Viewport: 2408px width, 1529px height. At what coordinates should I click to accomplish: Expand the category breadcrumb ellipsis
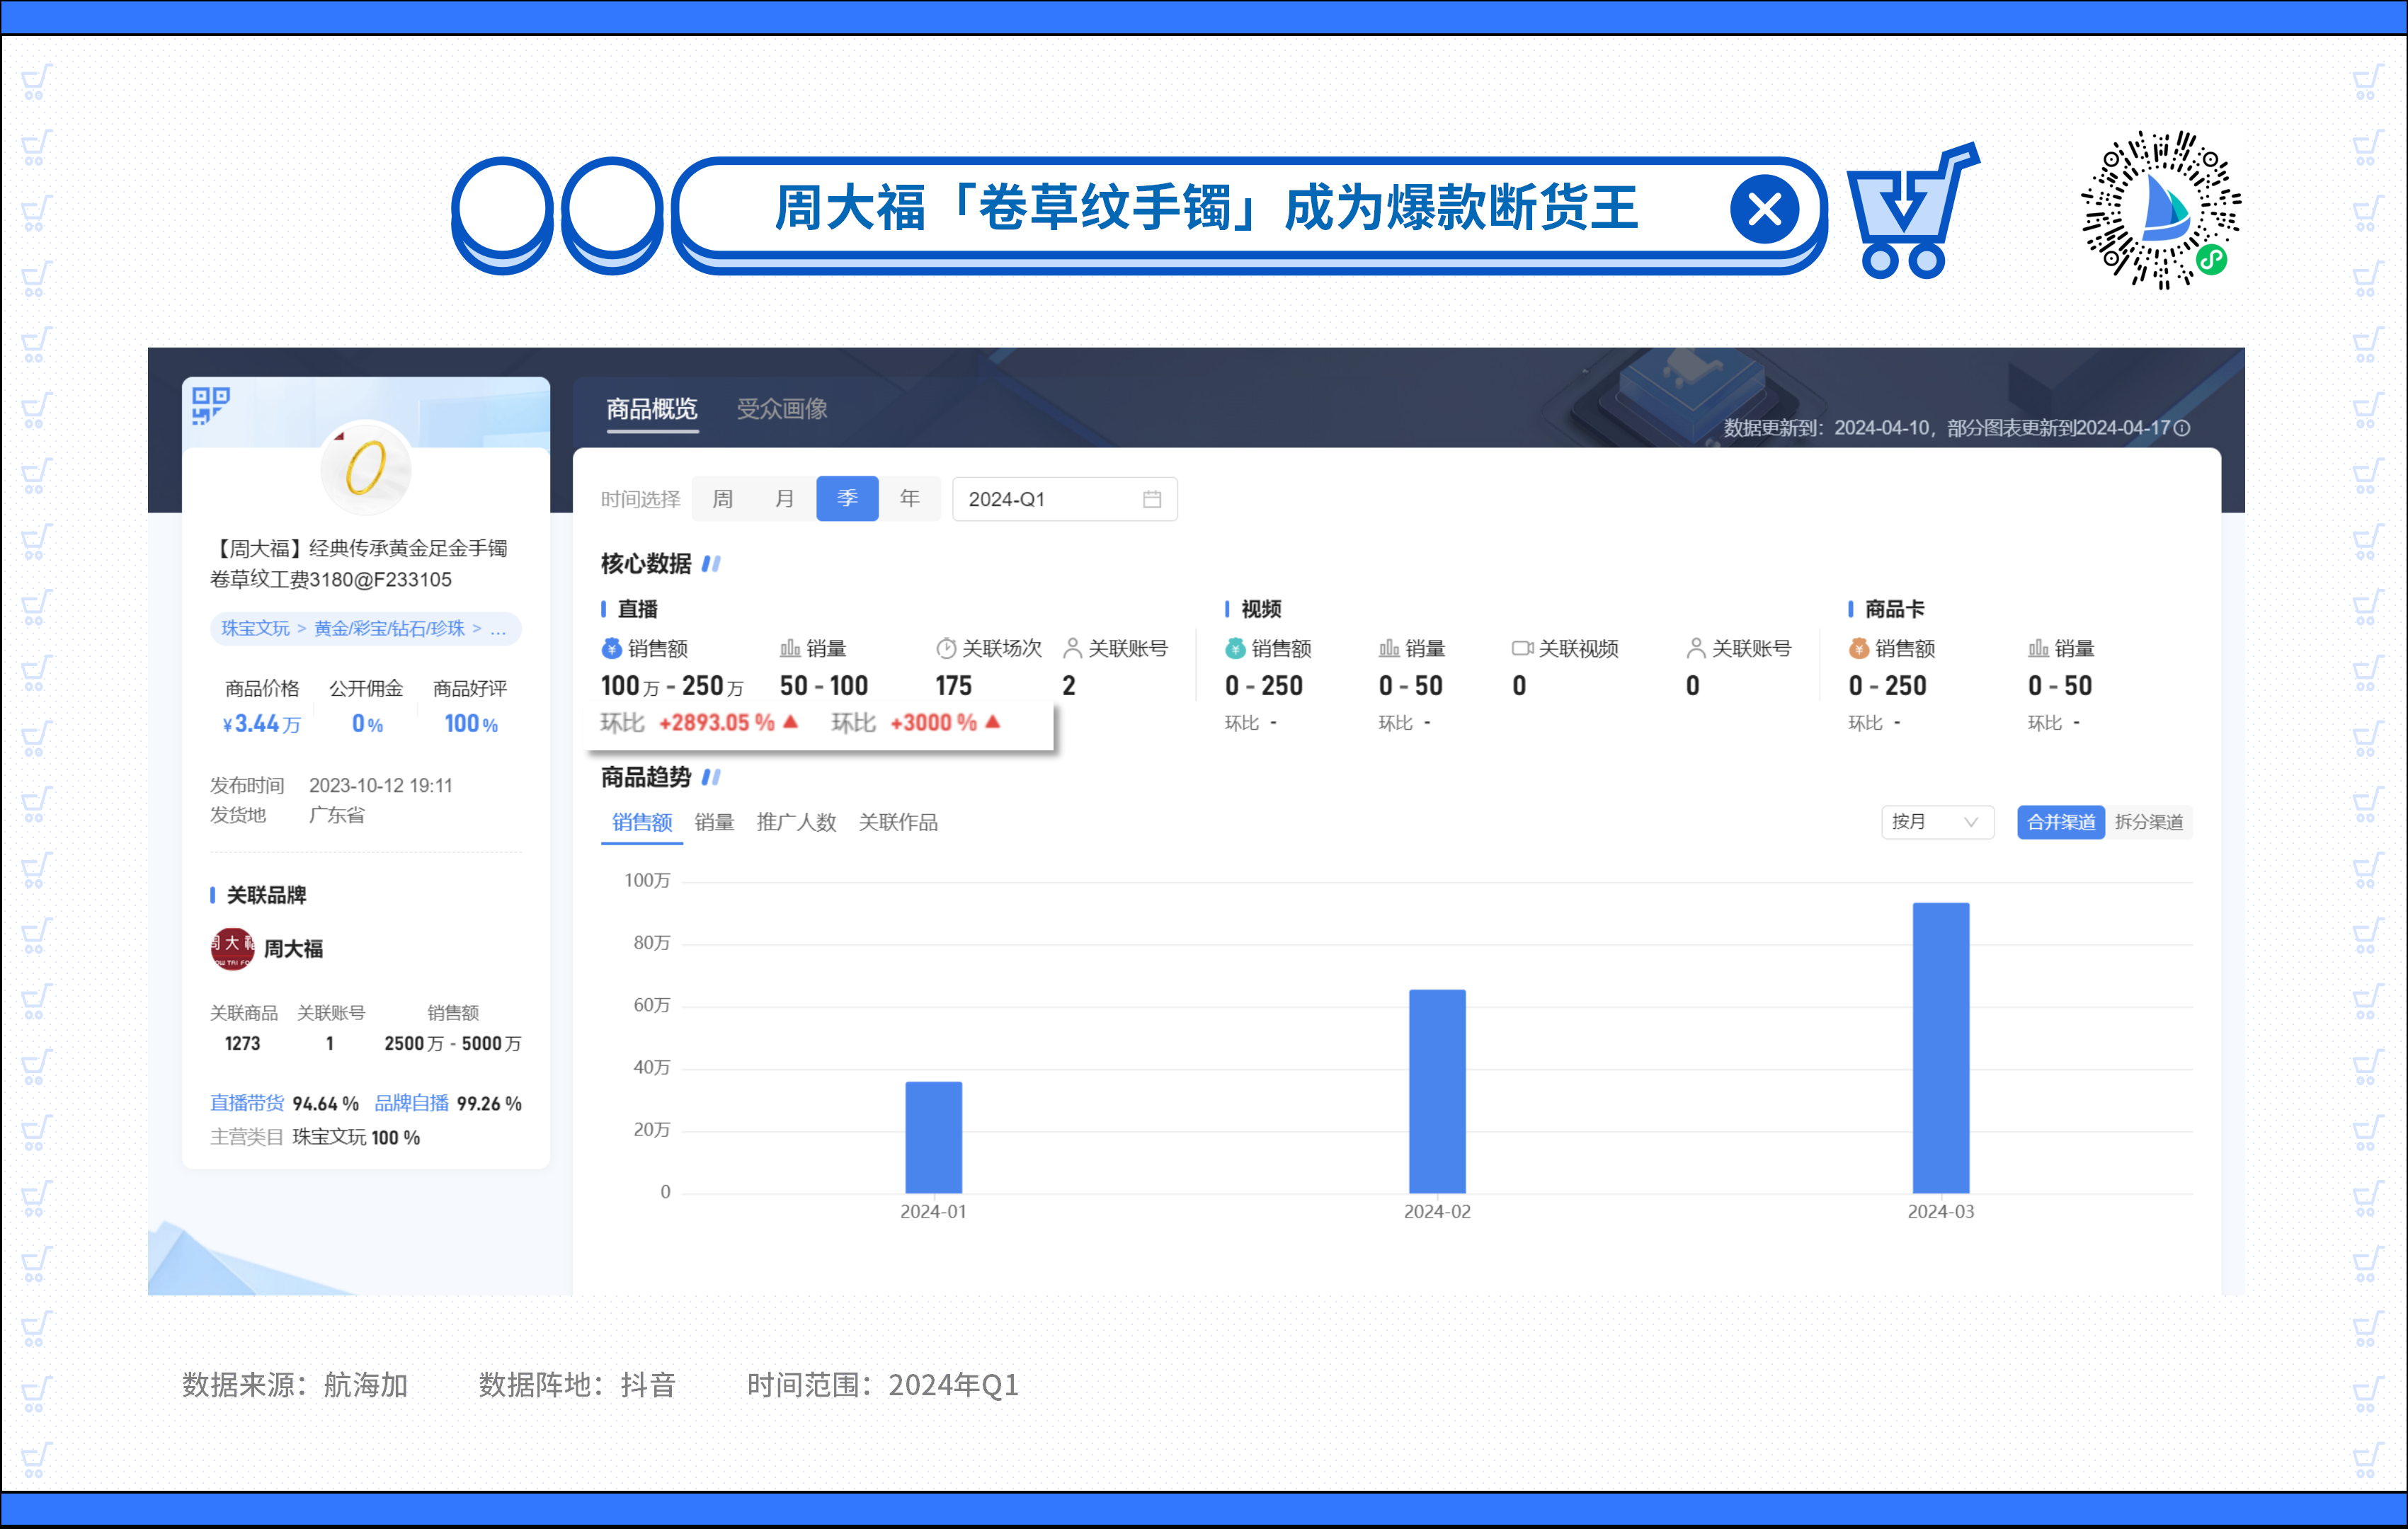click(x=498, y=628)
